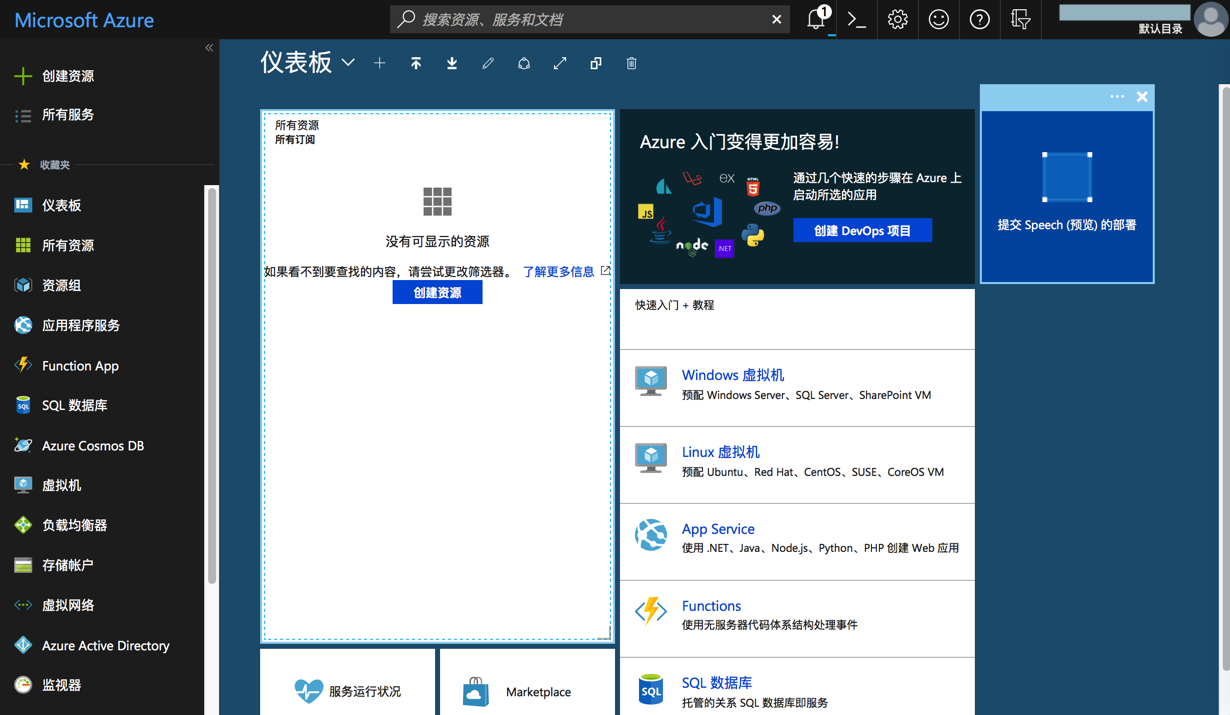Viewport: 1230px width, 715px height.
Task: Open the notifications bell
Action: tap(817, 19)
